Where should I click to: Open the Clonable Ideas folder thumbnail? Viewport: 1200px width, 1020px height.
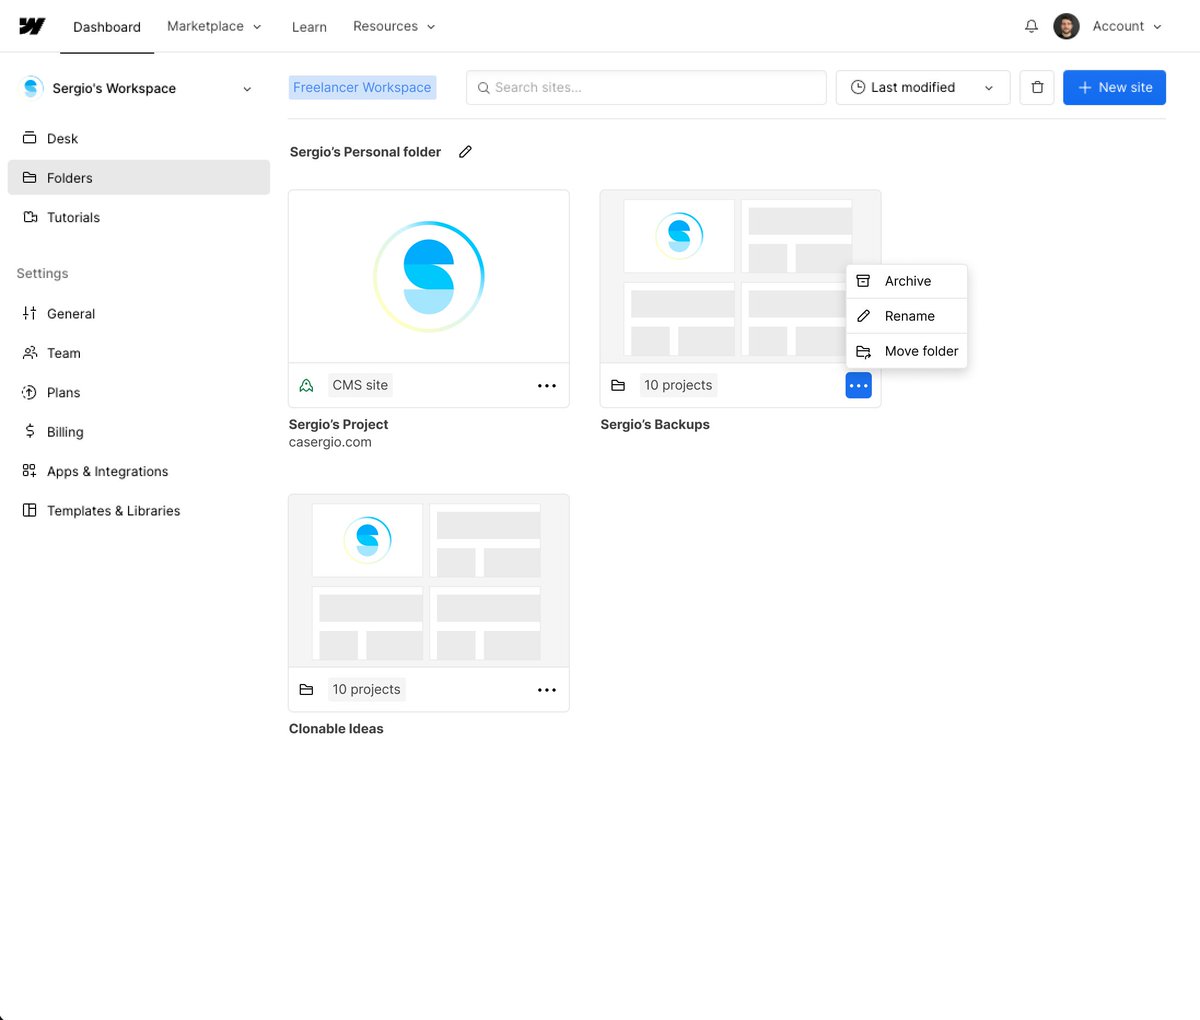pos(429,581)
